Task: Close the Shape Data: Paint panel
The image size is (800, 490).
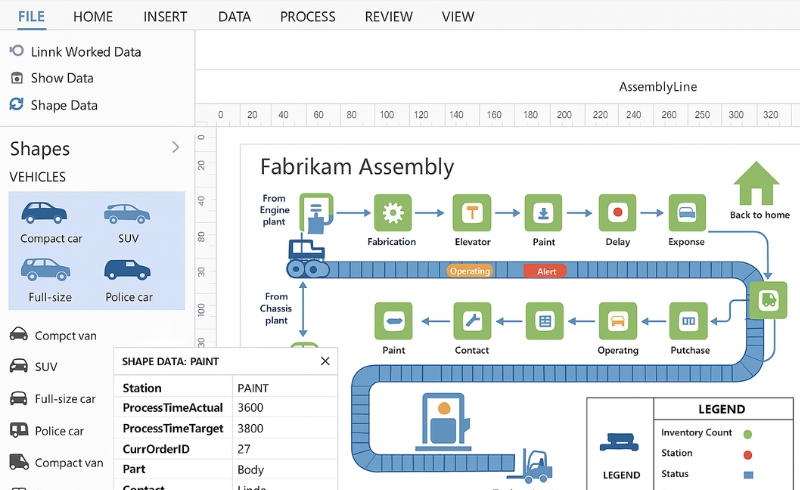Action: (x=325, y=361)
